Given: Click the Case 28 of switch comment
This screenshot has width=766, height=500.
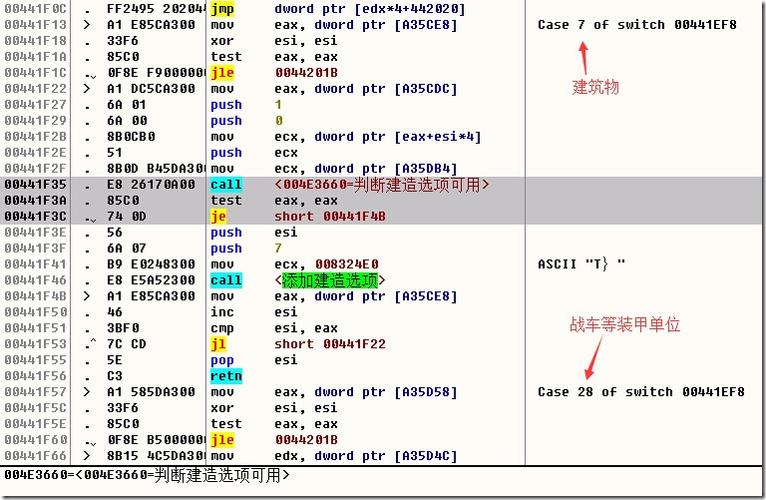Looking at the screenshot, I should tap(640, 393).
